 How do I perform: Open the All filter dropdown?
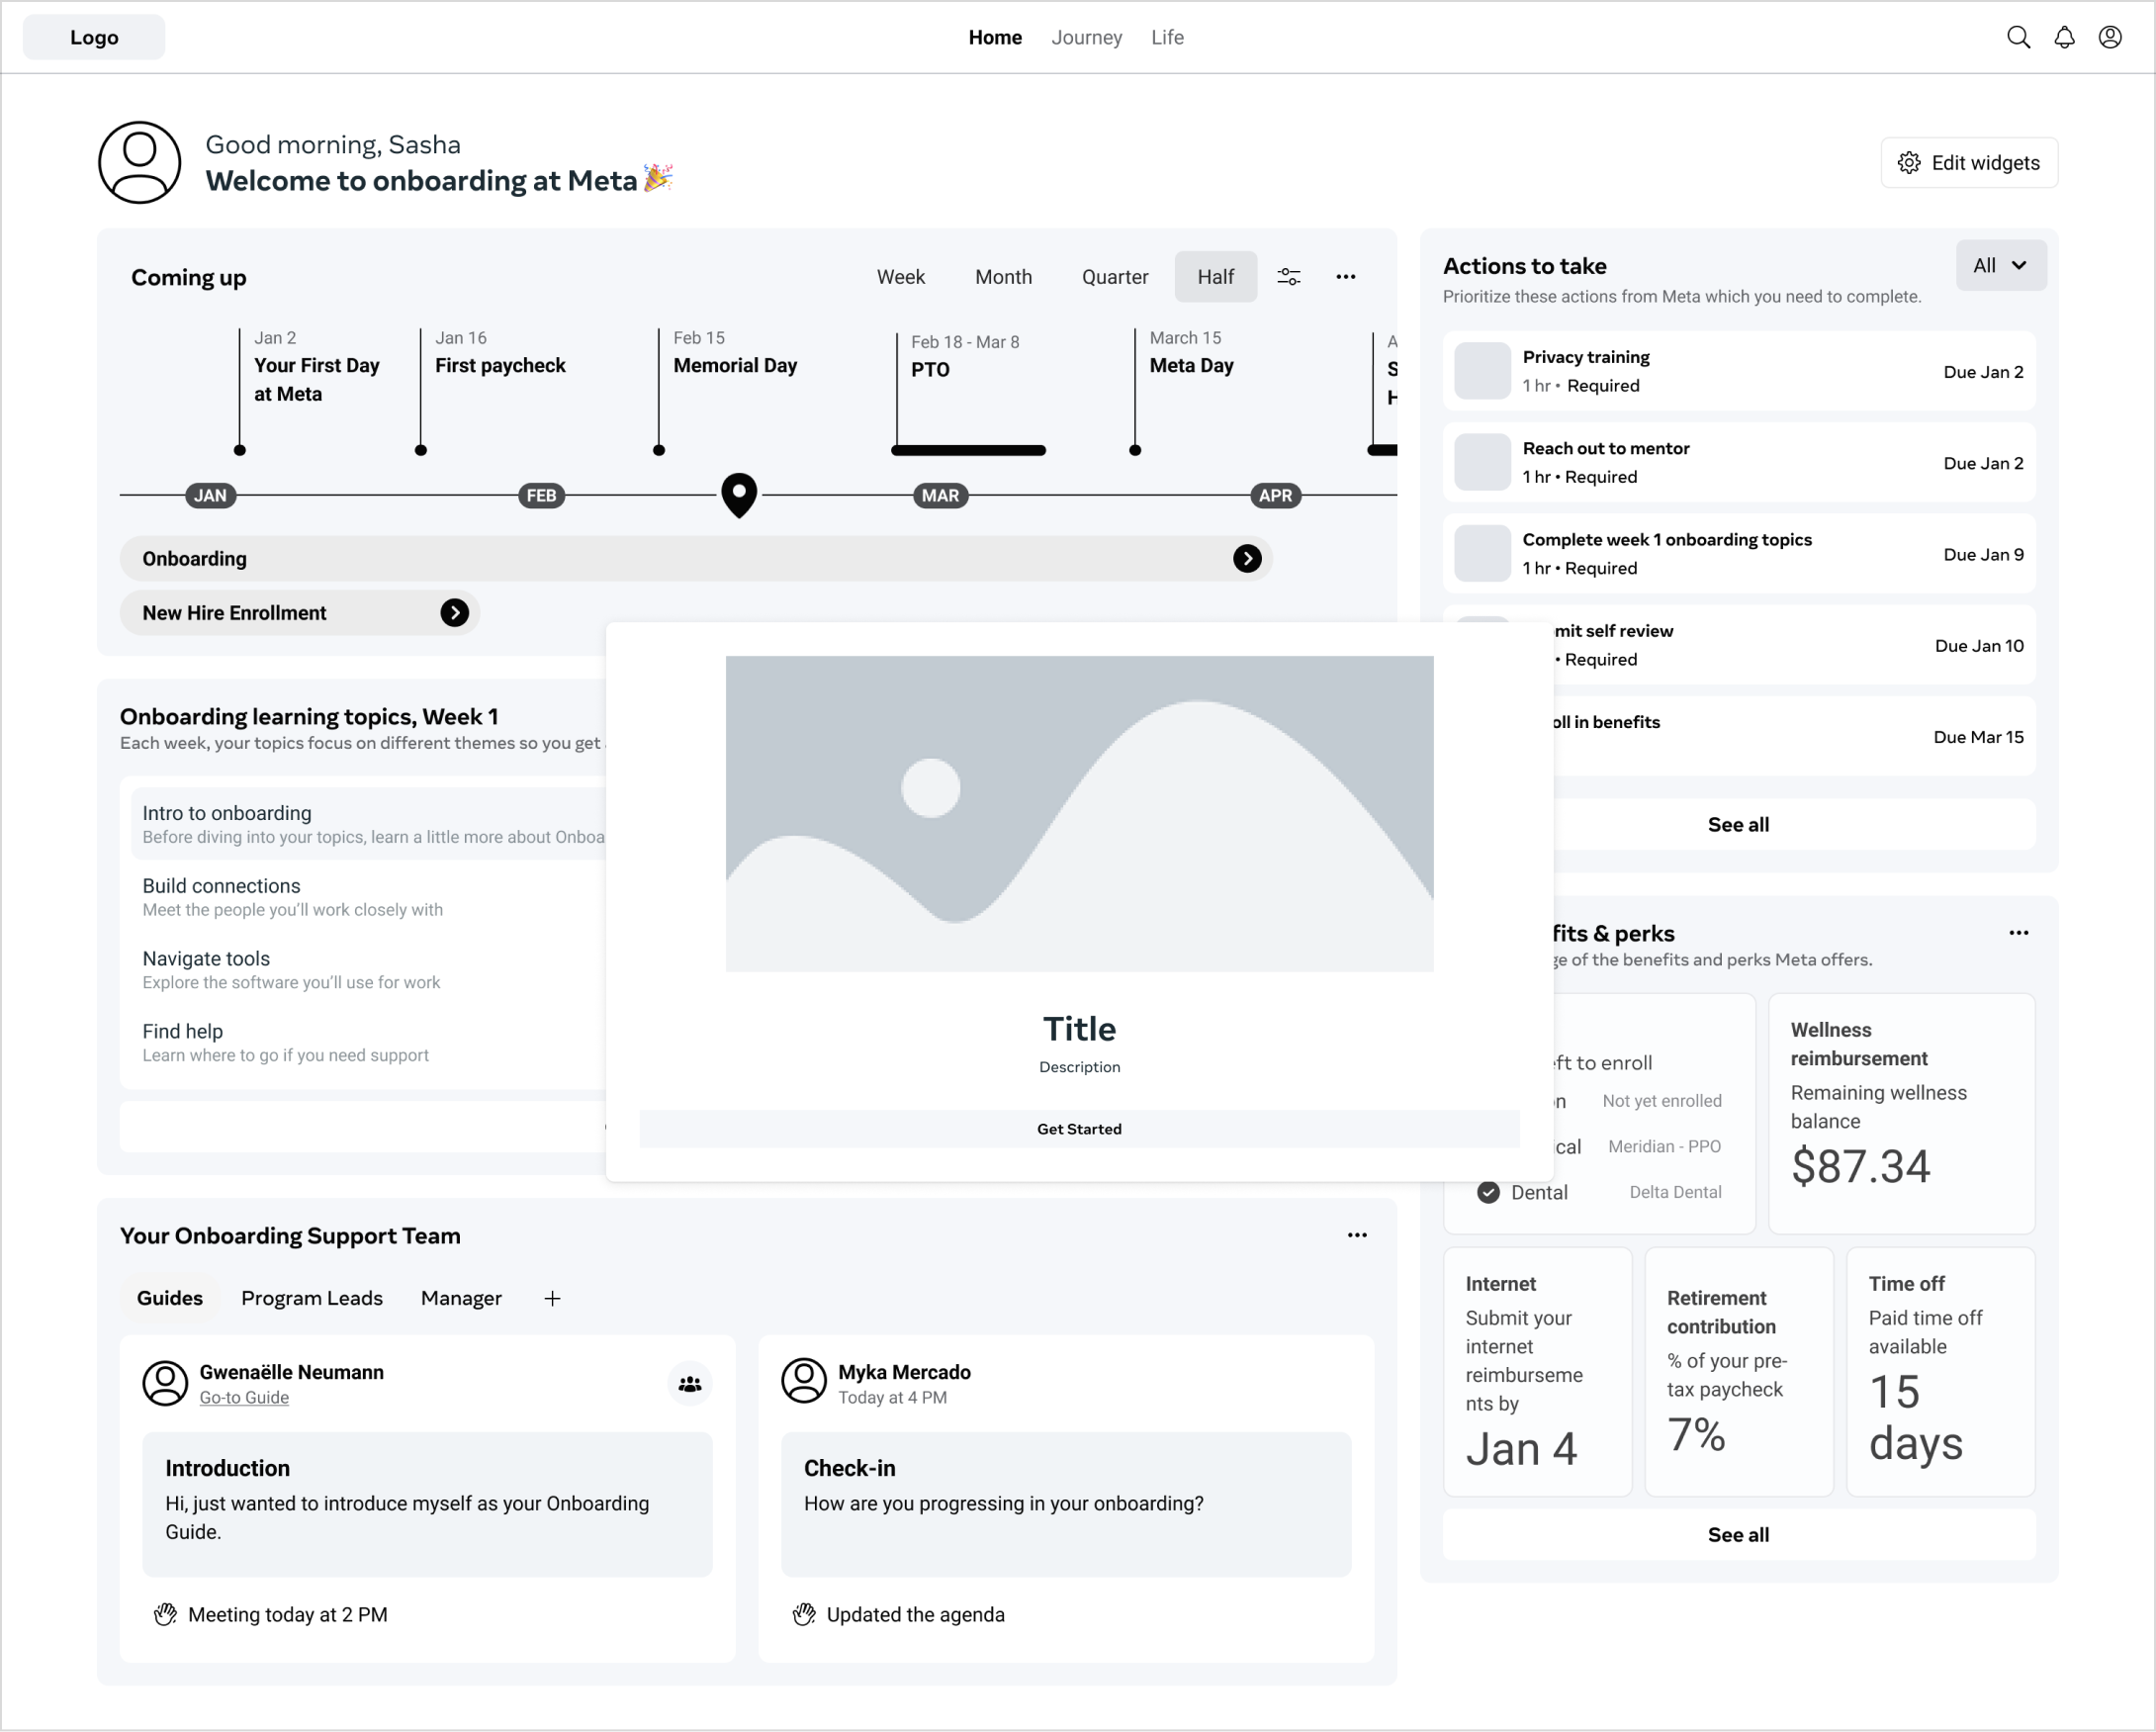(x=2000, y=266)
